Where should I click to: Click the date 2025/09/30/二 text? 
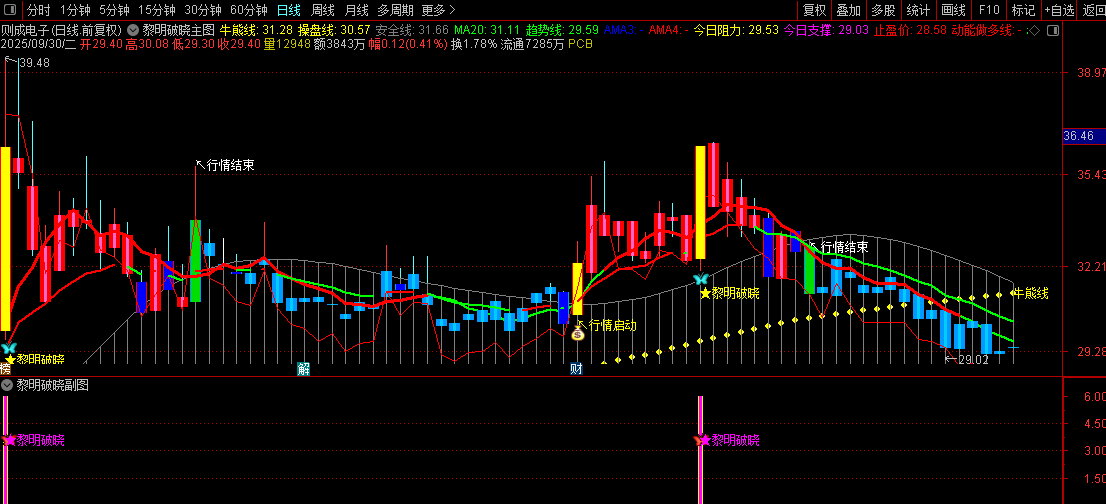coord(39,44)
